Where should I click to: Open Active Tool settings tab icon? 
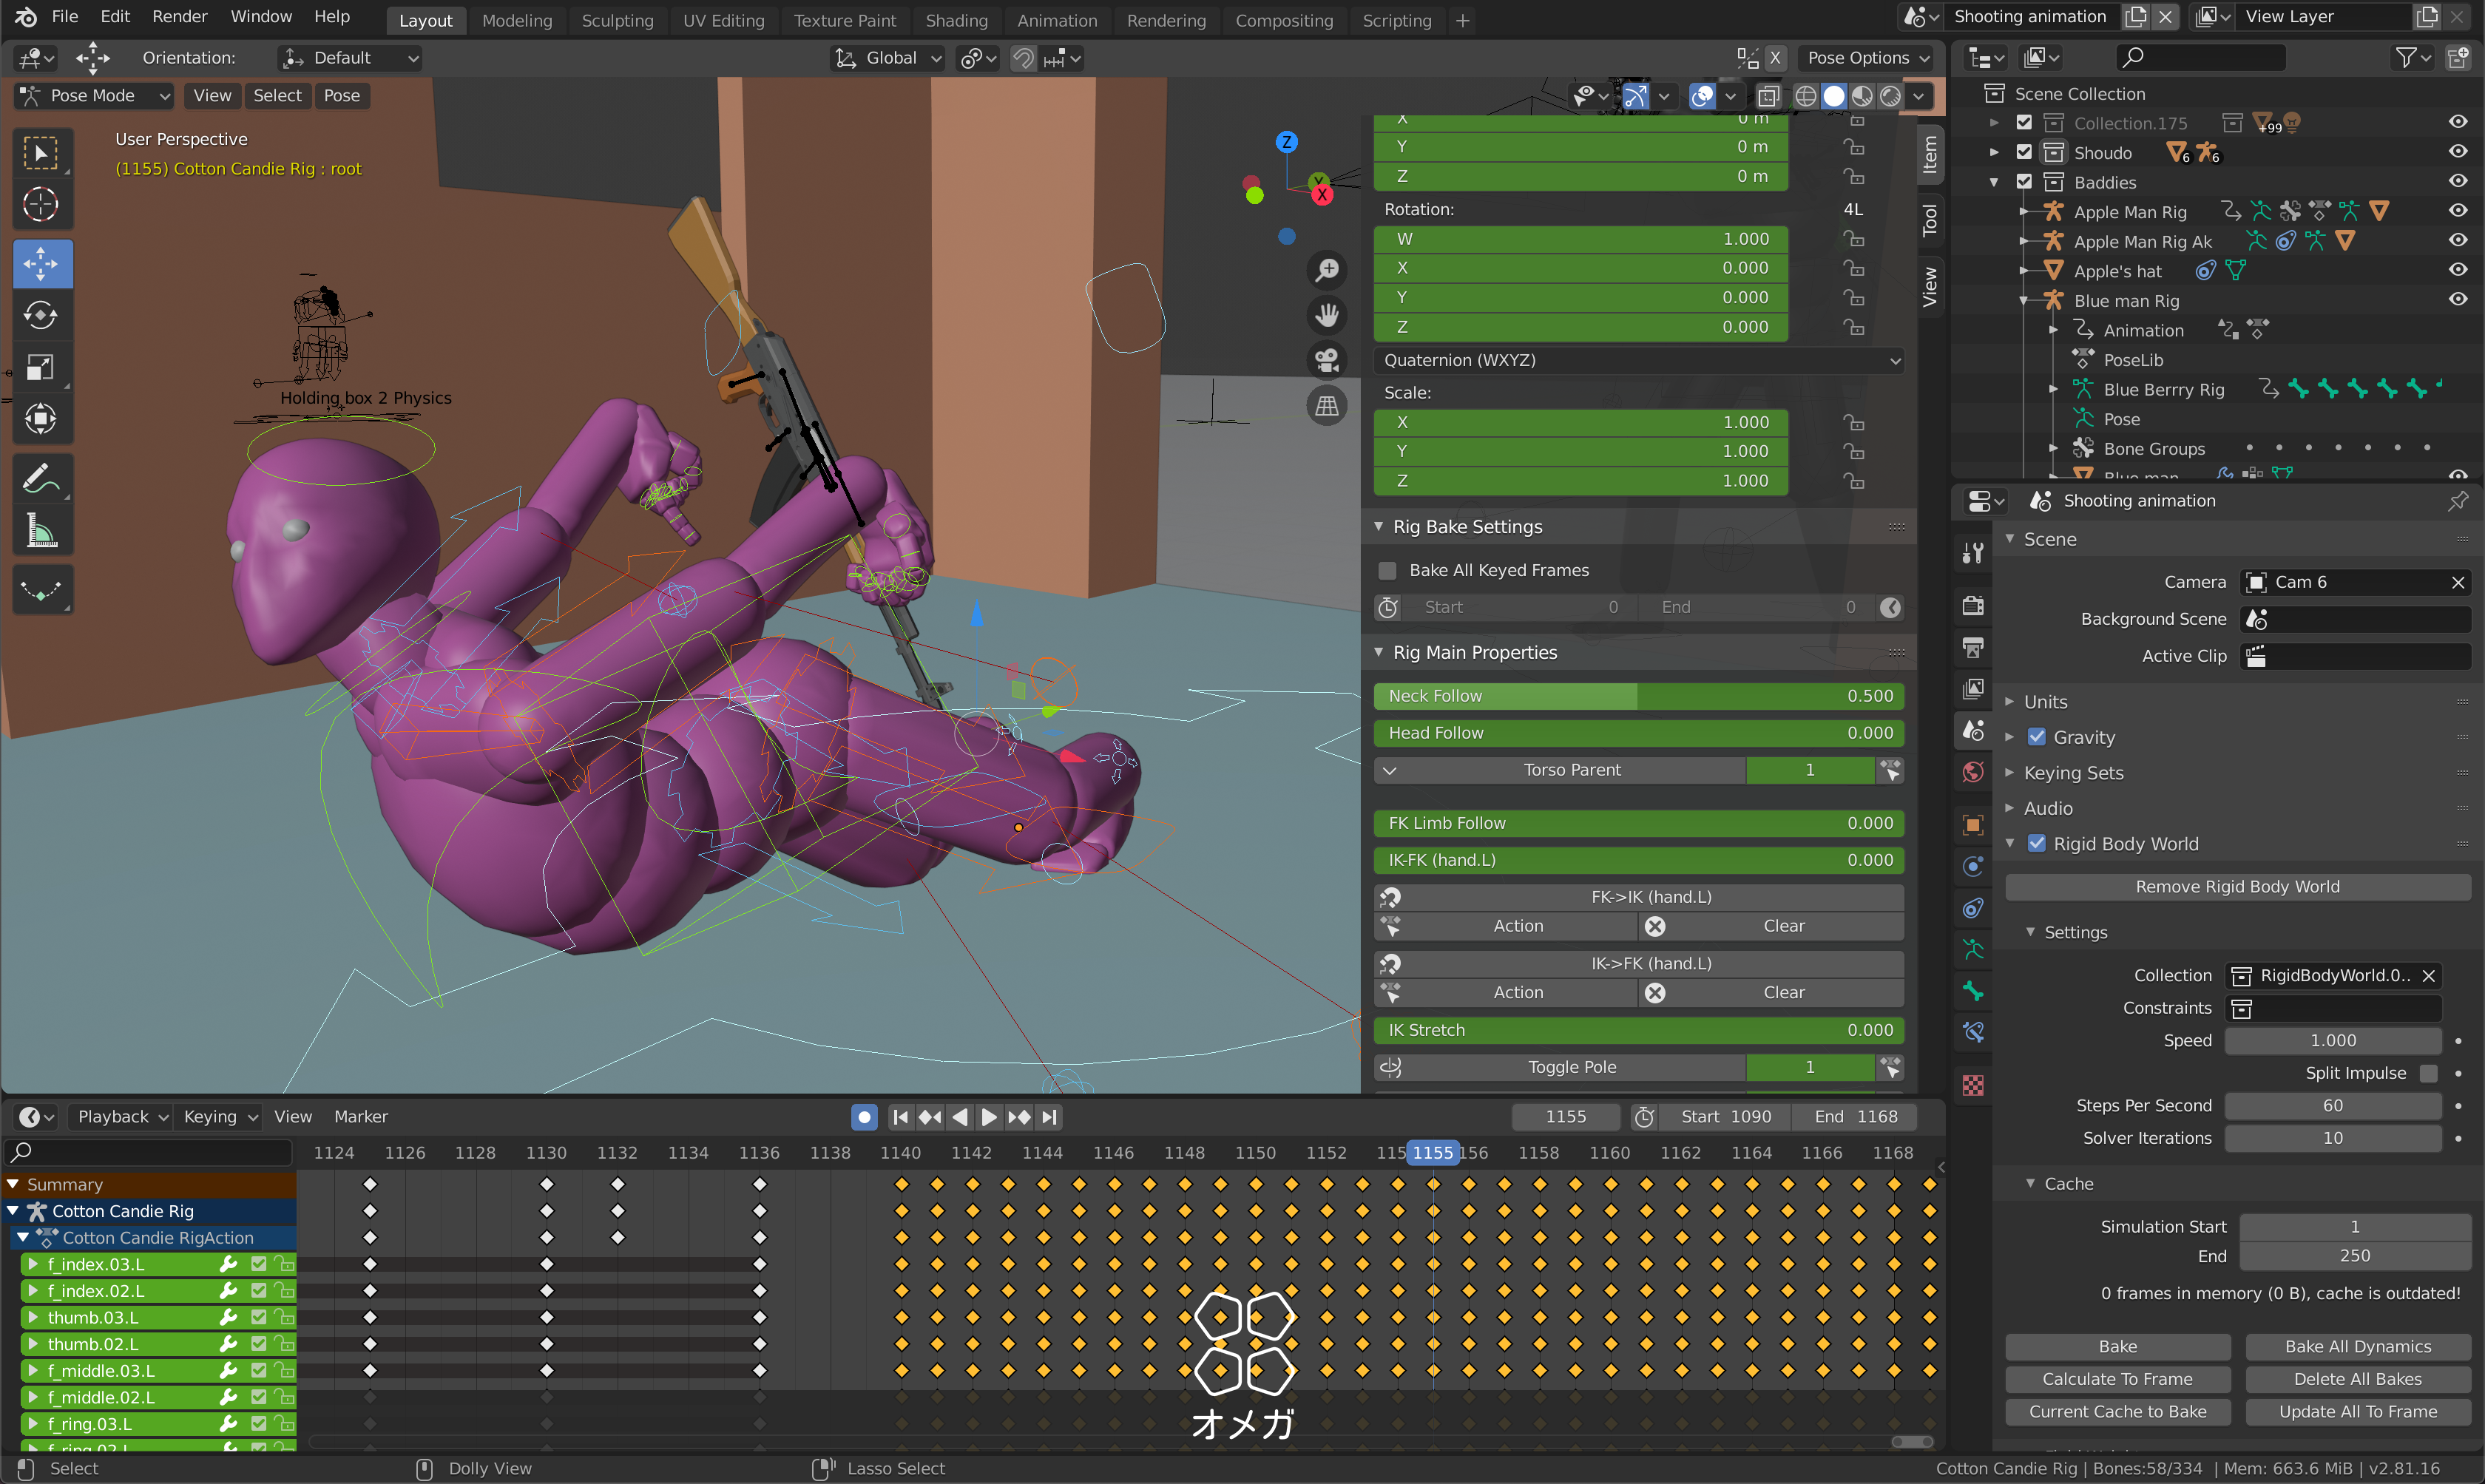[1973, 553]
